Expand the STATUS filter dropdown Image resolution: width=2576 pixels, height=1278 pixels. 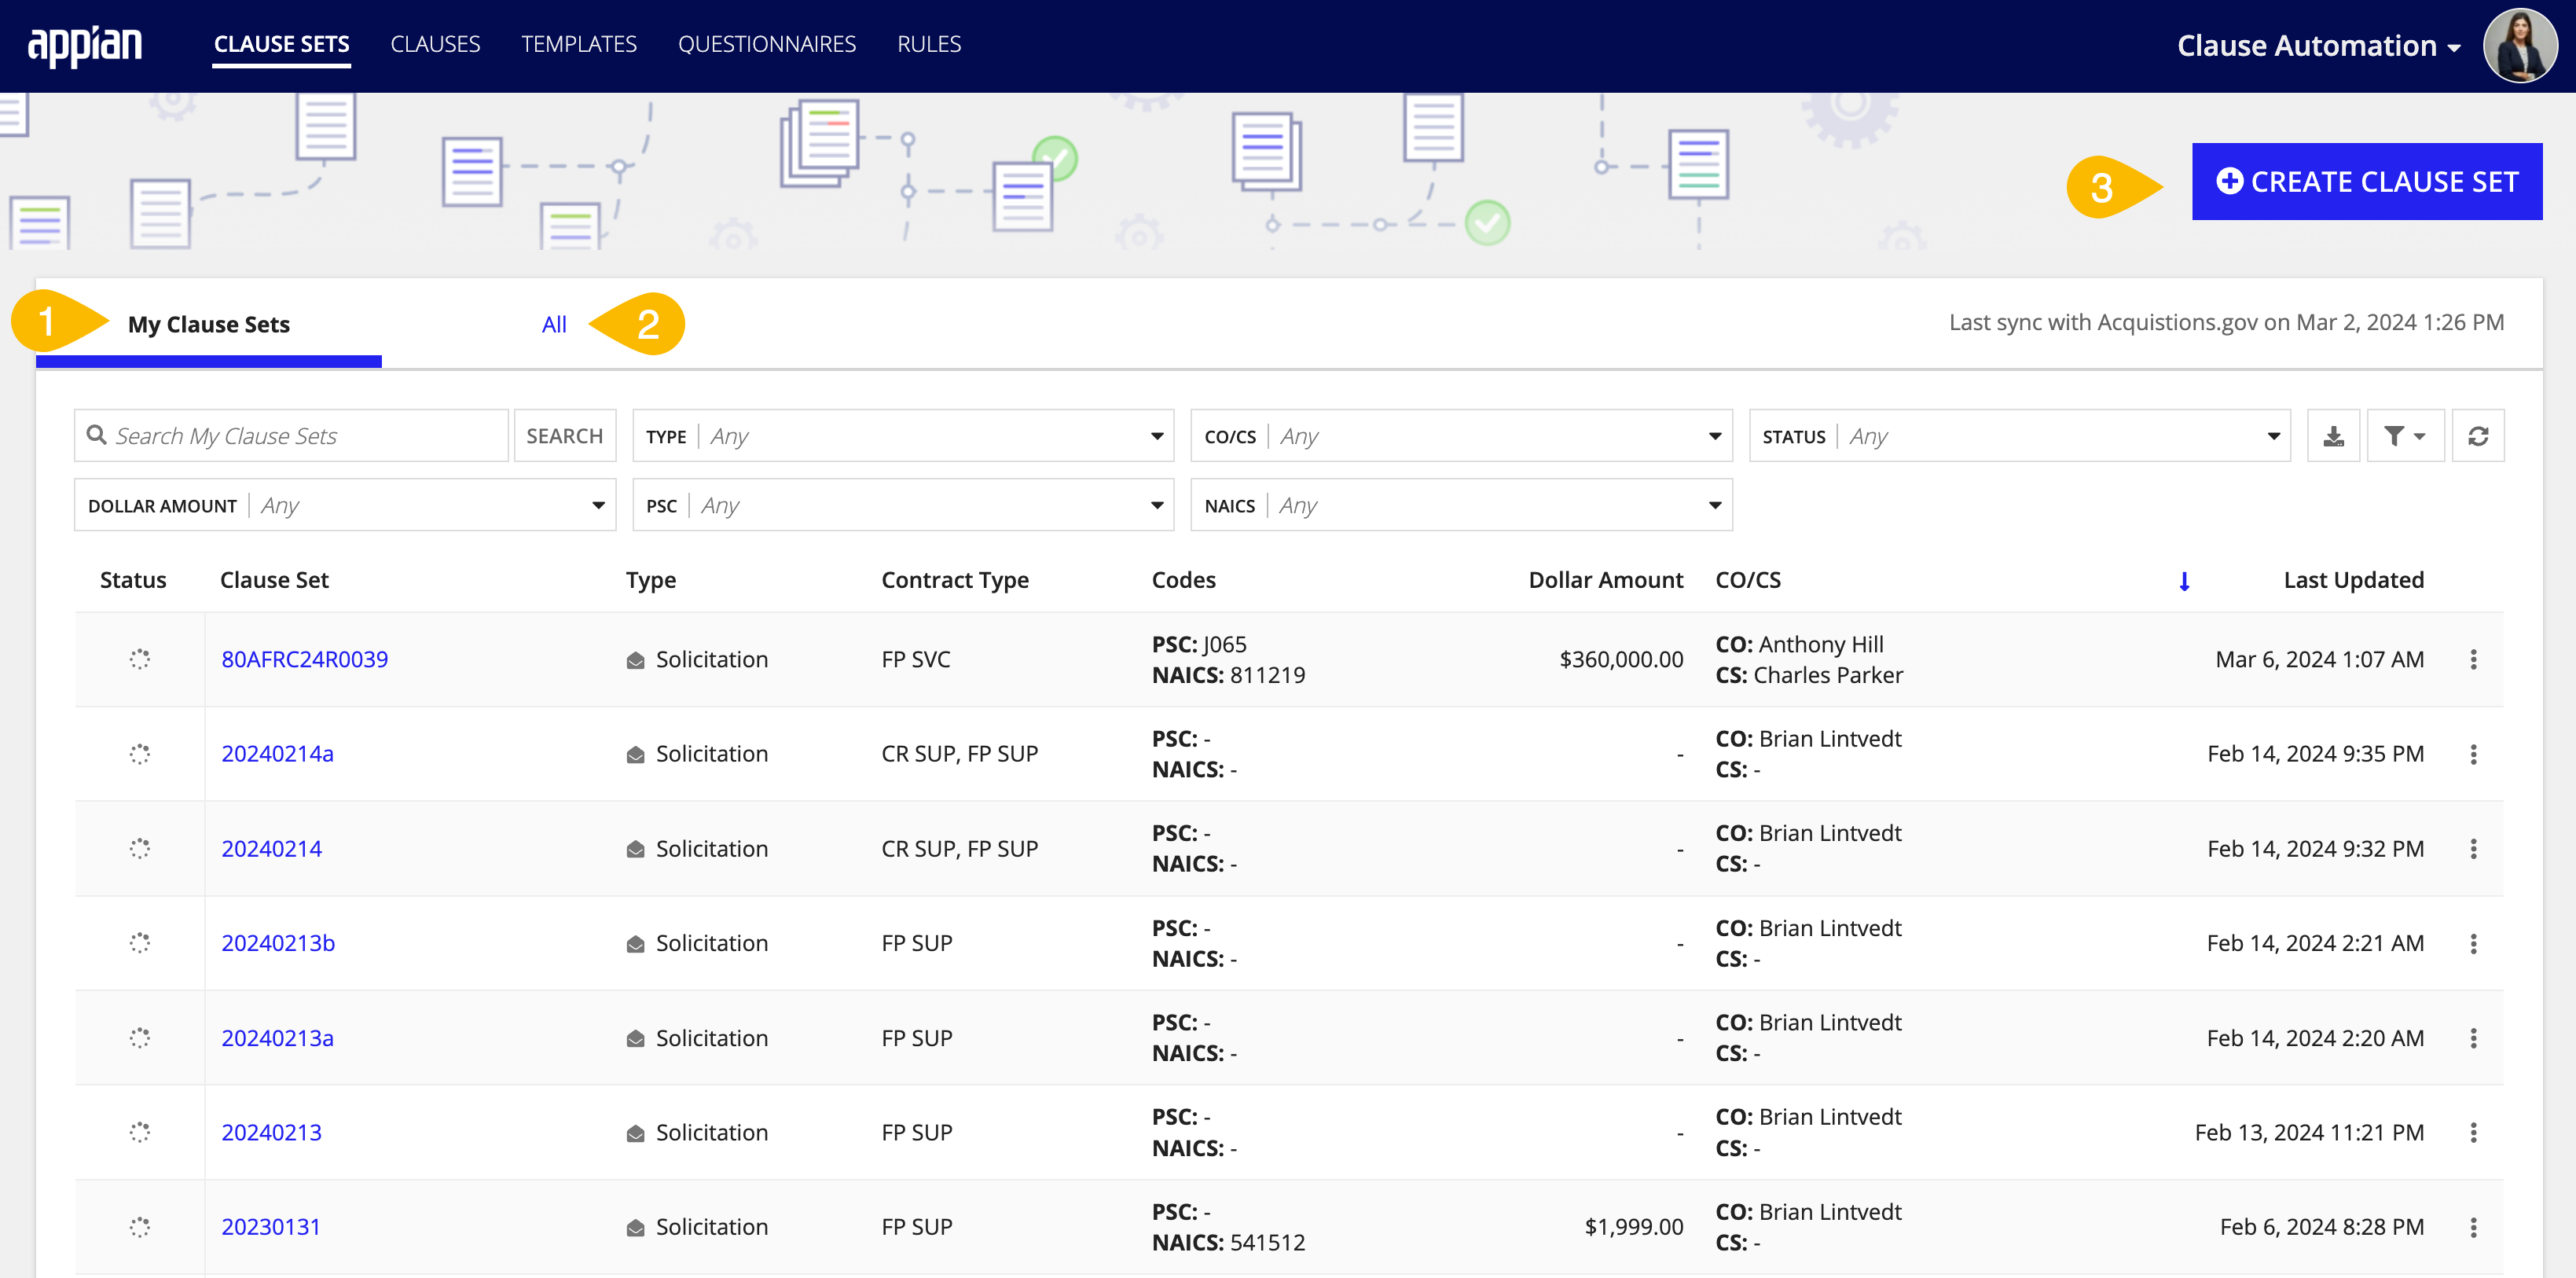pos(2019,436)
